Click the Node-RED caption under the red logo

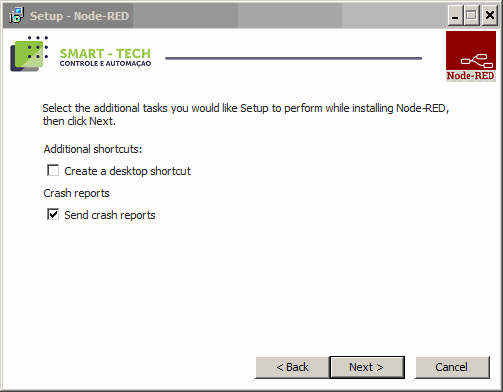[x=471, y=76]
